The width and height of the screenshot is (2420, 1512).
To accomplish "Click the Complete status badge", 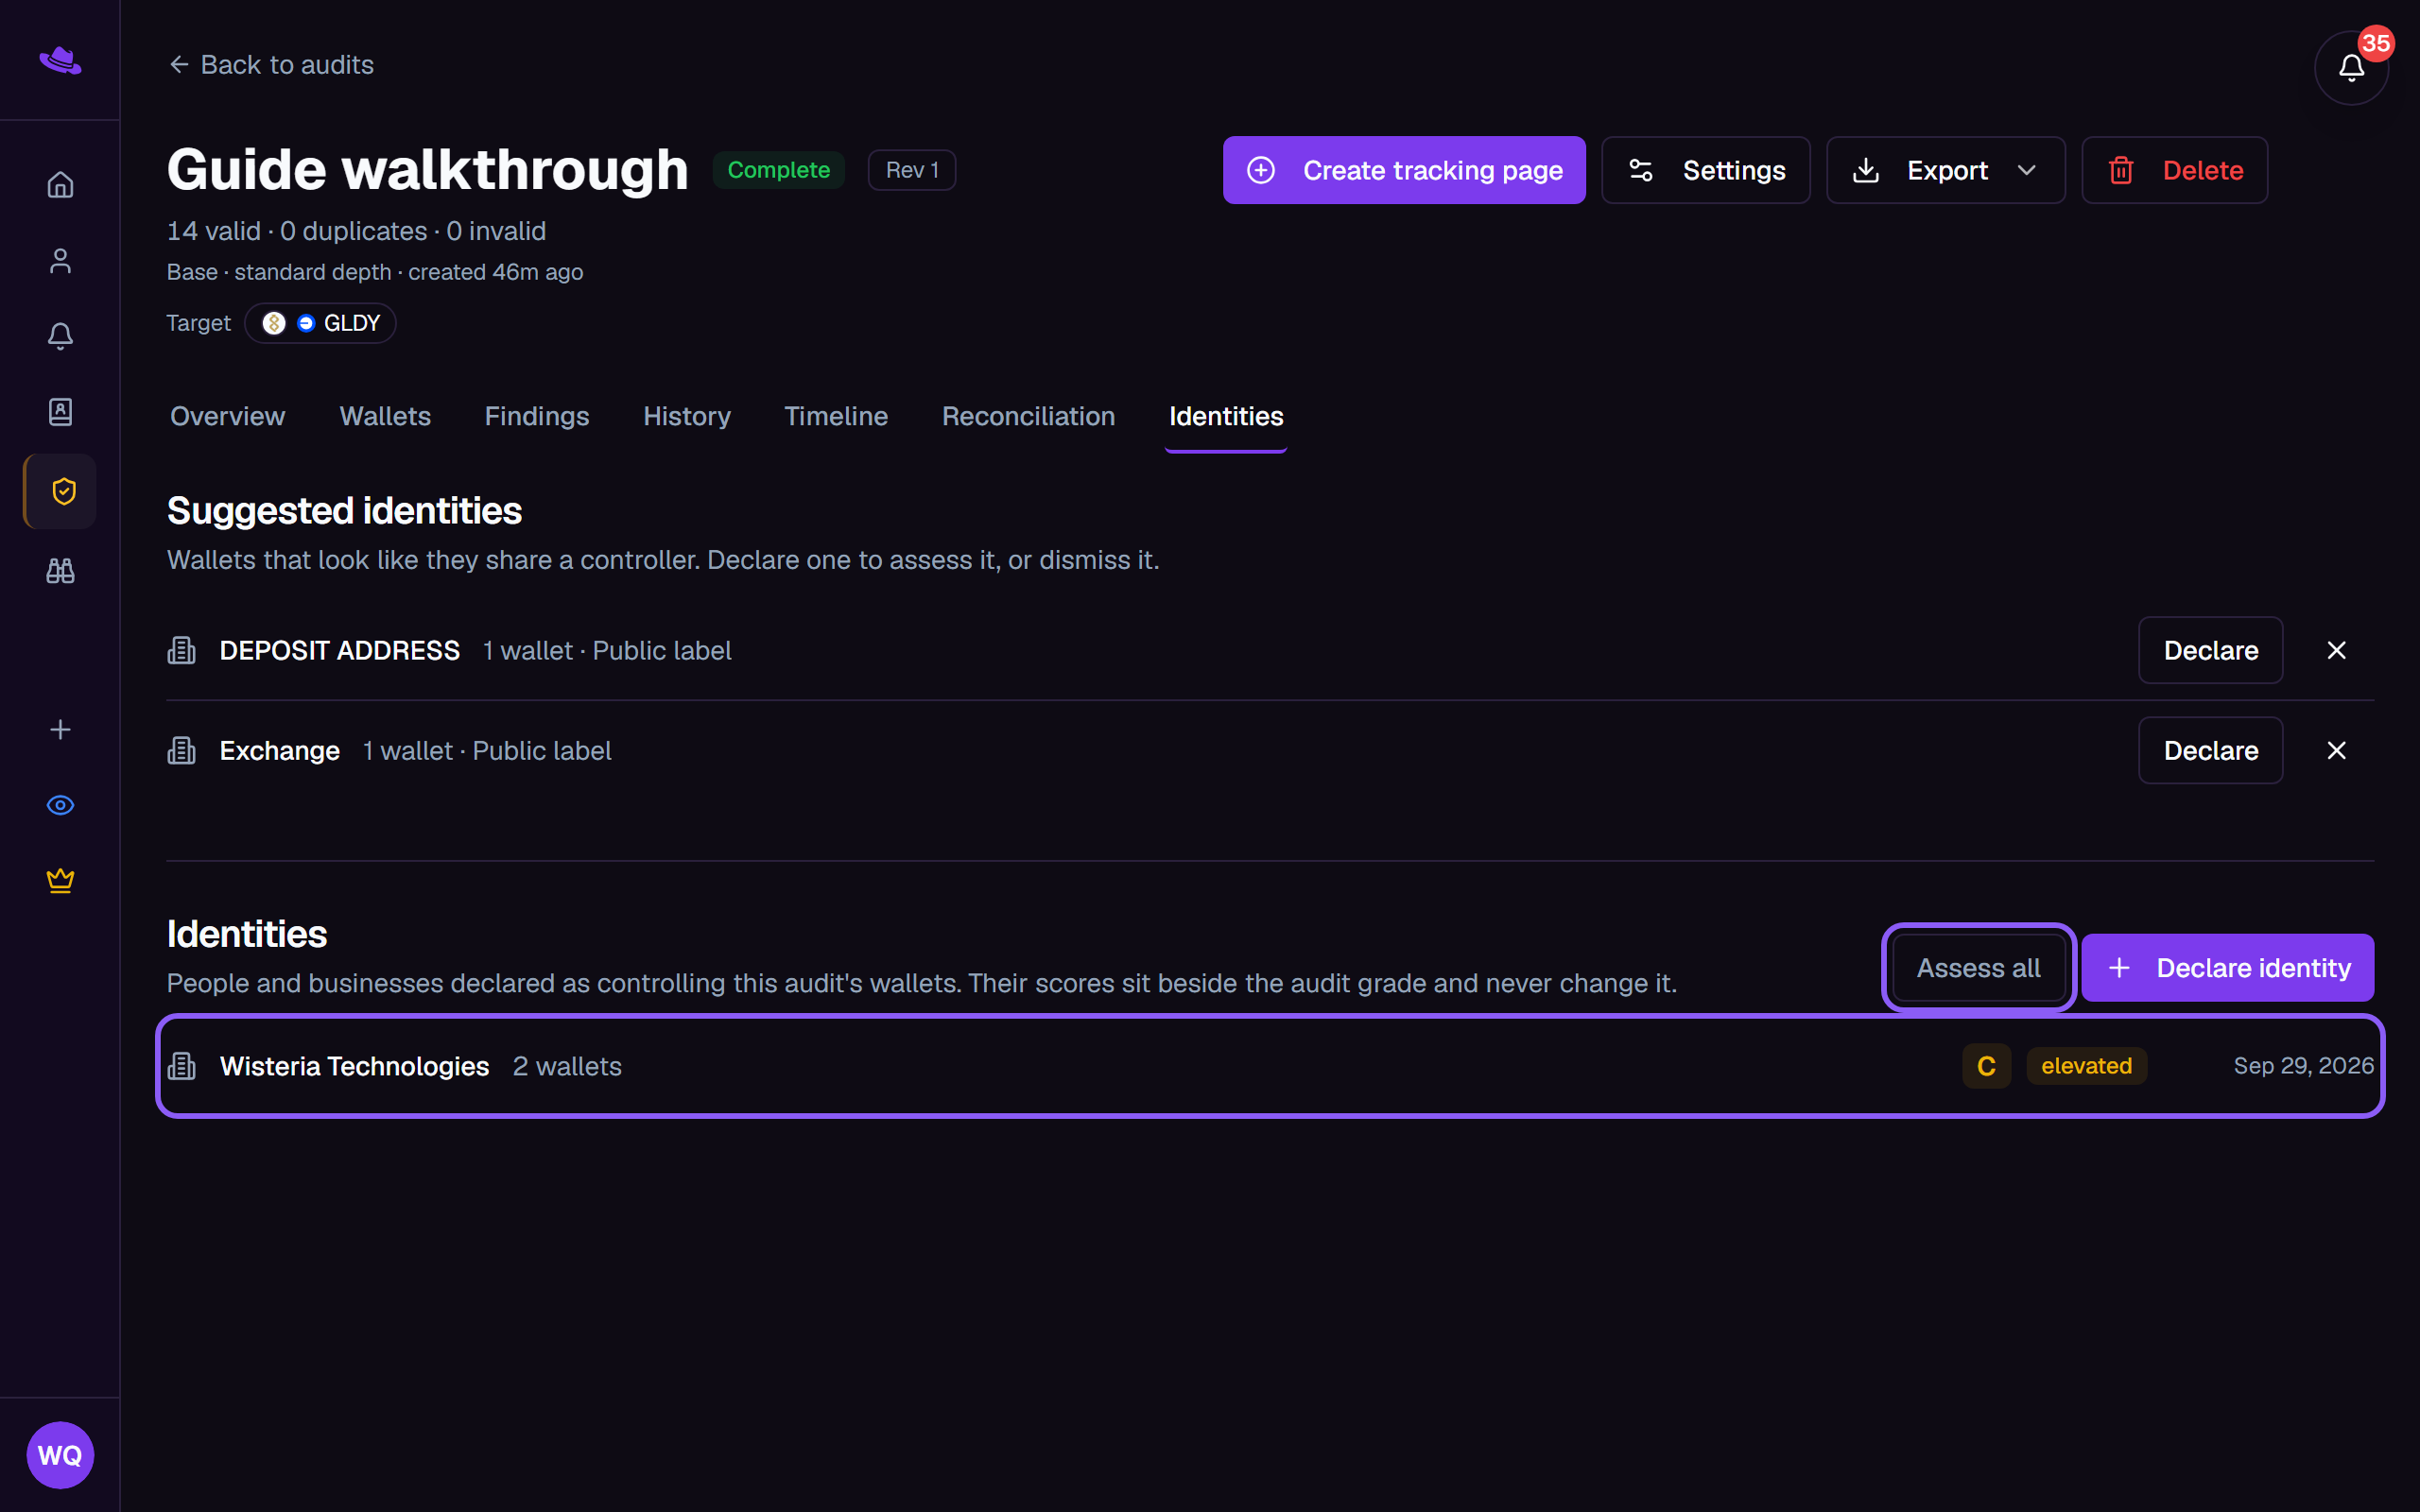I will 778,170.
